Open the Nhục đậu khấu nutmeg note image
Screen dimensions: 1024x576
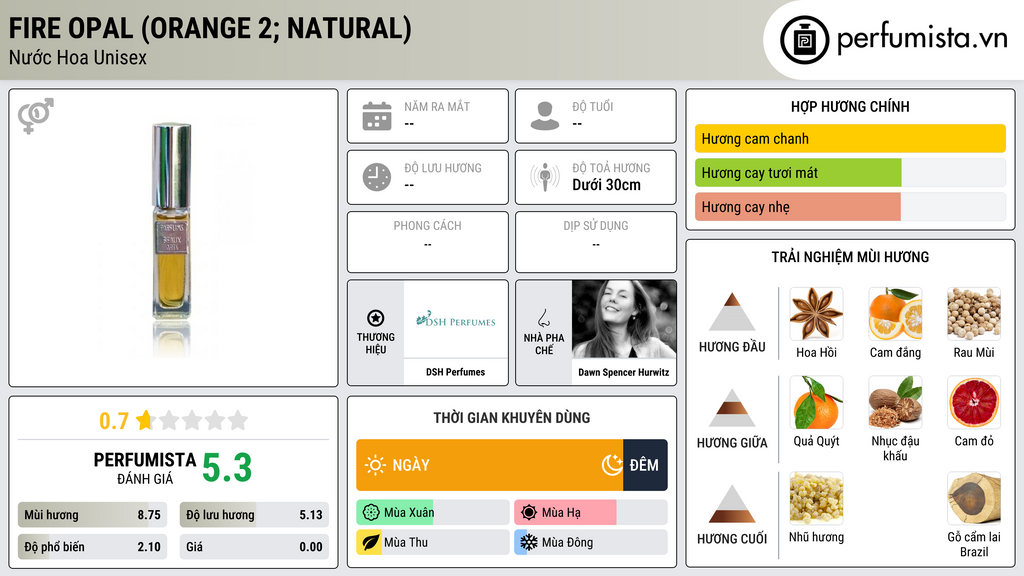point(895,403)
